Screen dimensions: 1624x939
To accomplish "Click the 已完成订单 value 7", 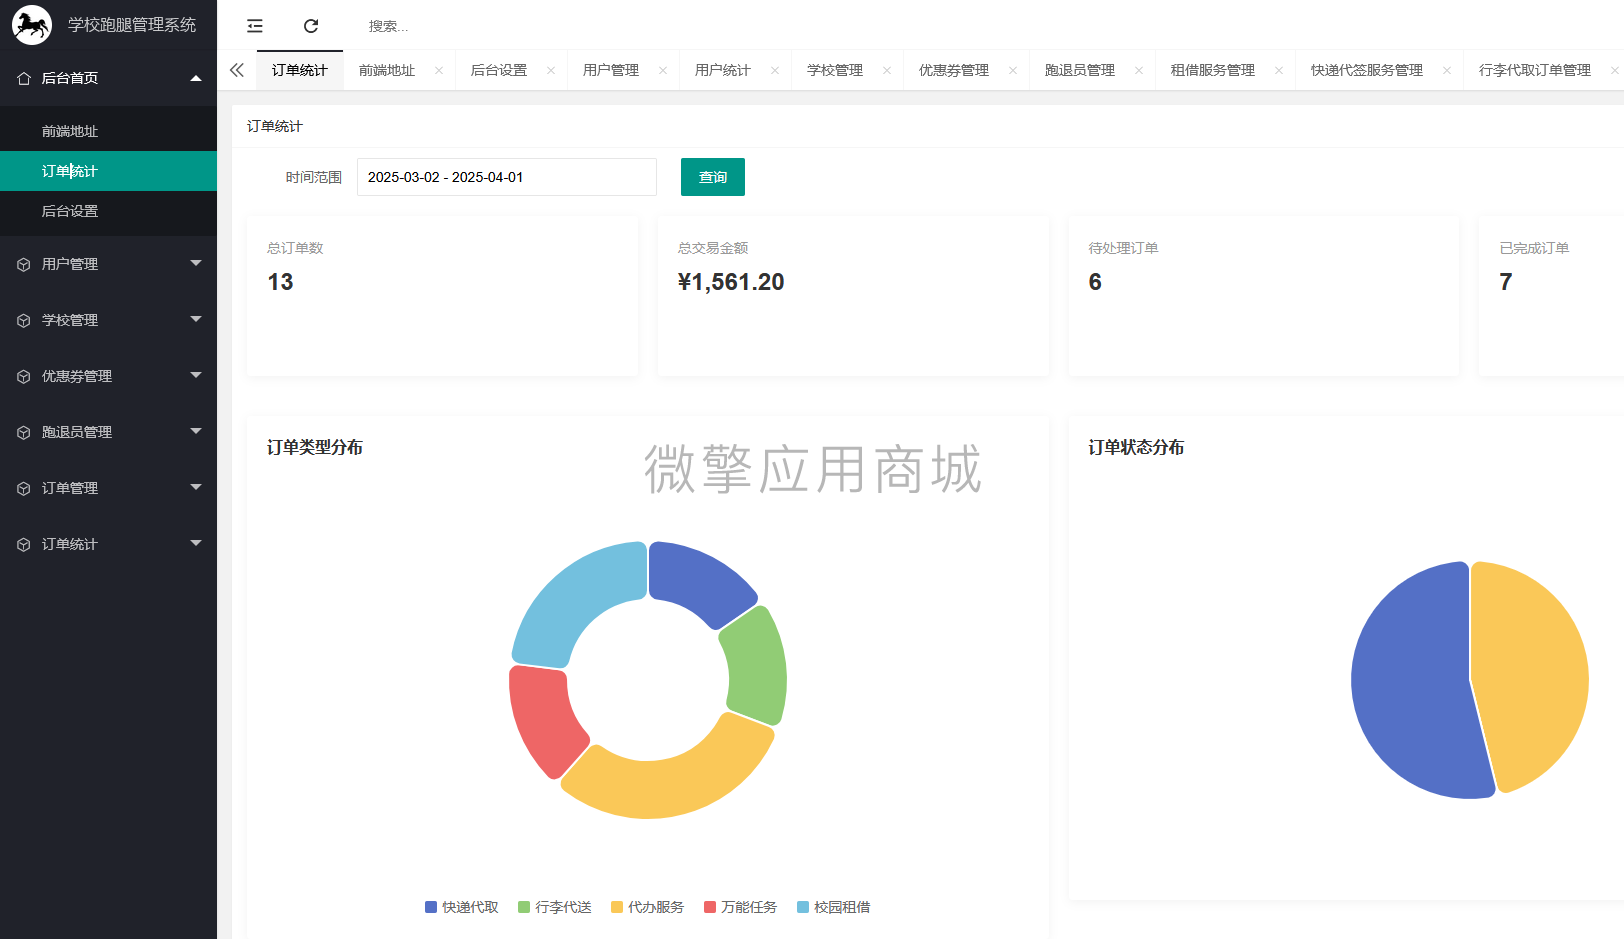I will 1506,282.
